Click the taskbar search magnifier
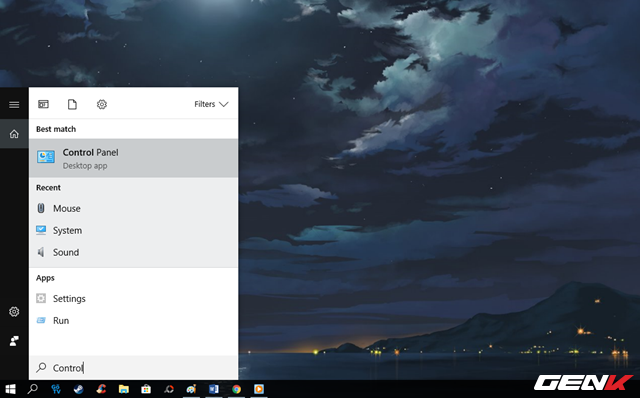The height and width of the screenshot is (398, 640). [32, 389]
